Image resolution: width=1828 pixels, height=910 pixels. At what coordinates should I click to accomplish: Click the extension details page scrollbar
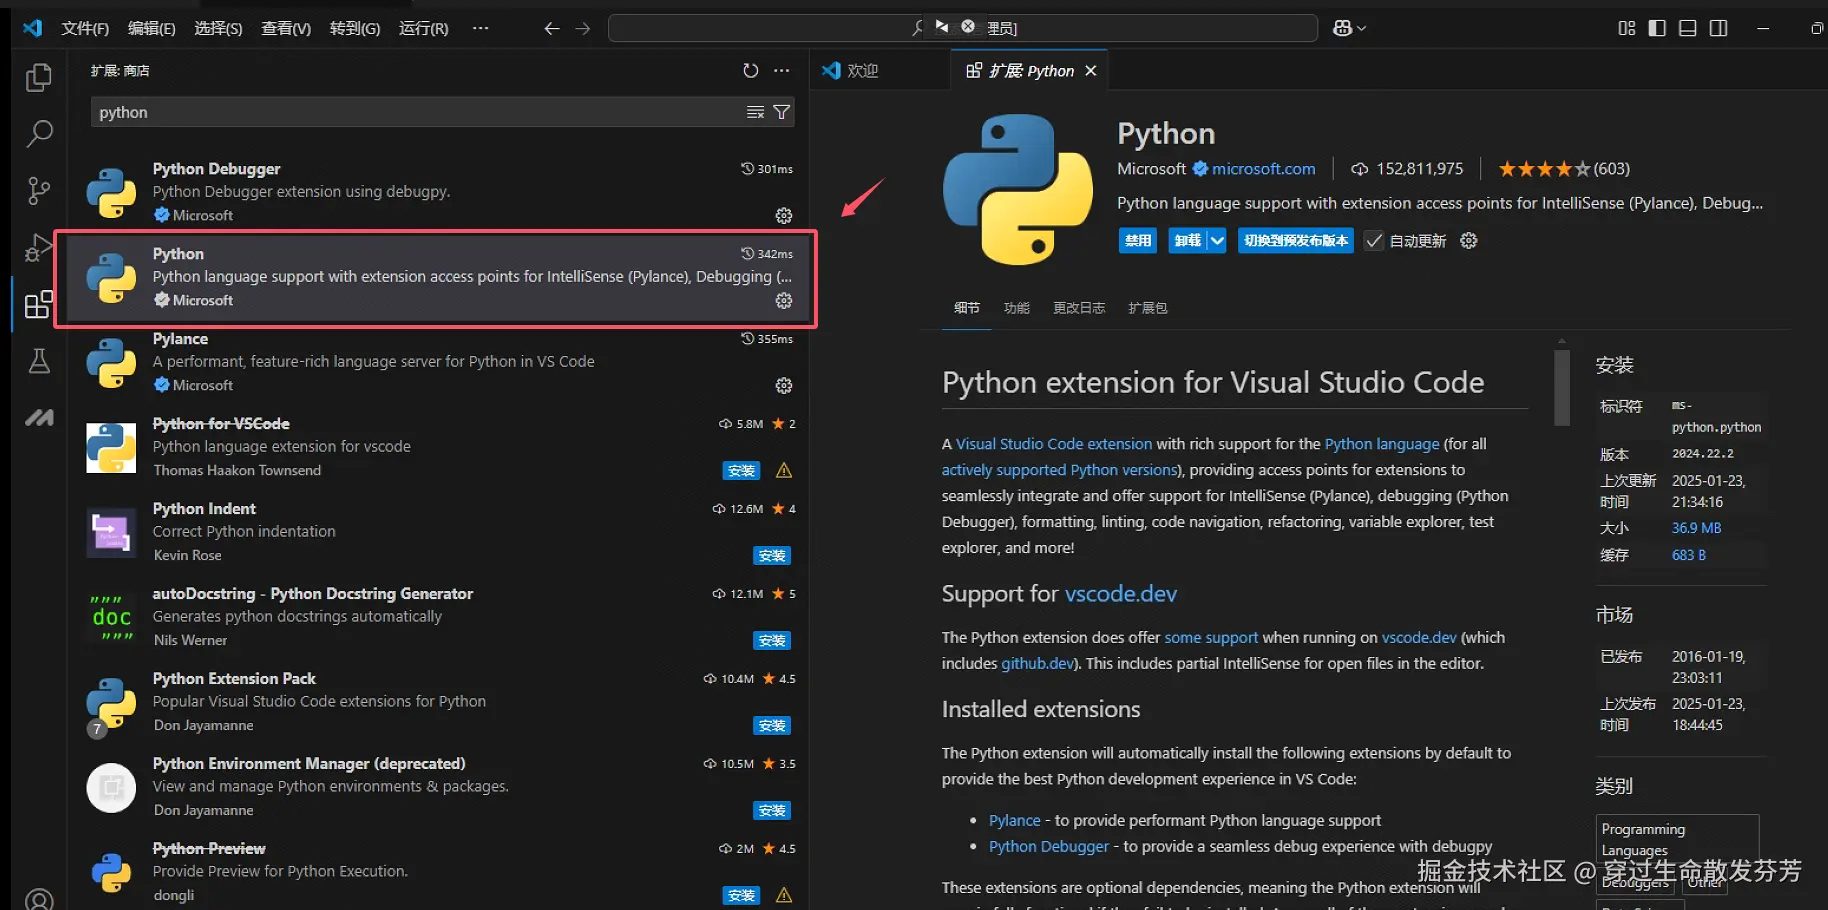(1562, 388)
